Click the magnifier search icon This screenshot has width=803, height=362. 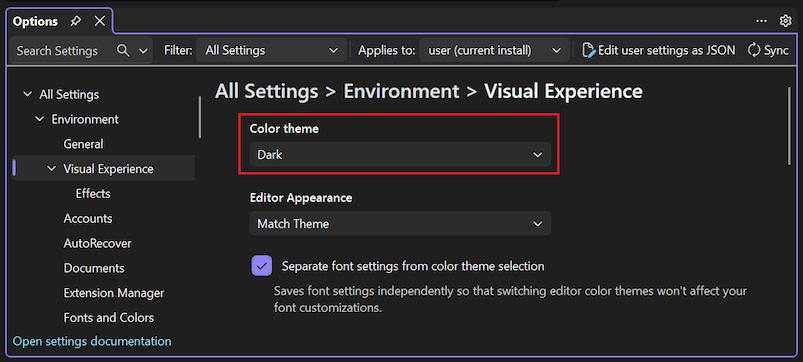coord(123,50)
